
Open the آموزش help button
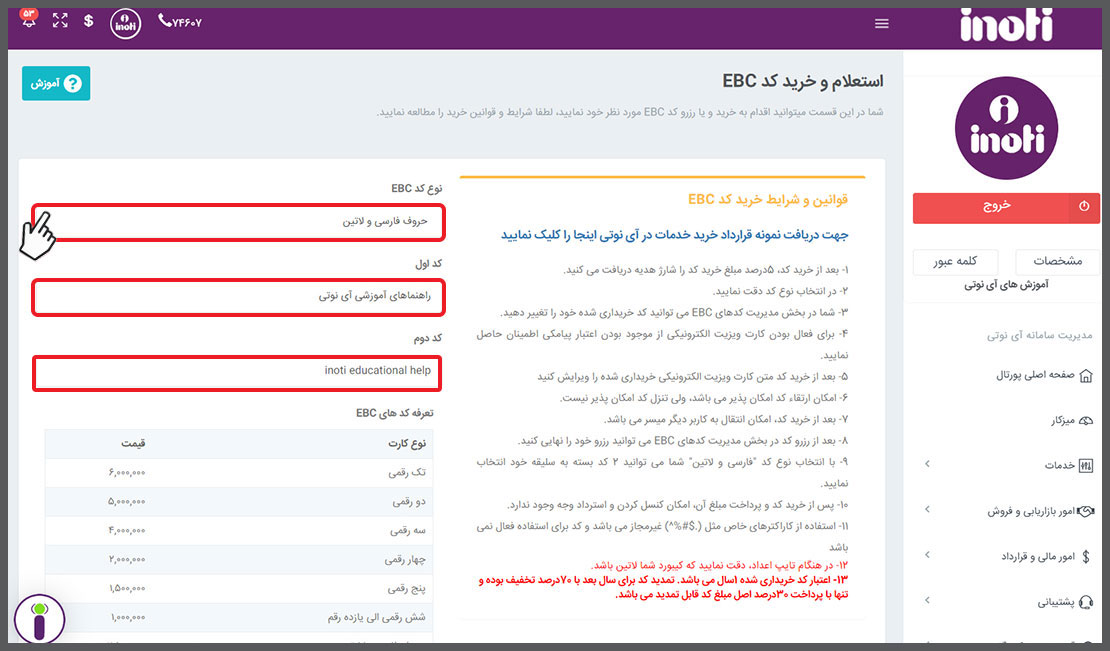[x=56, y=83]
